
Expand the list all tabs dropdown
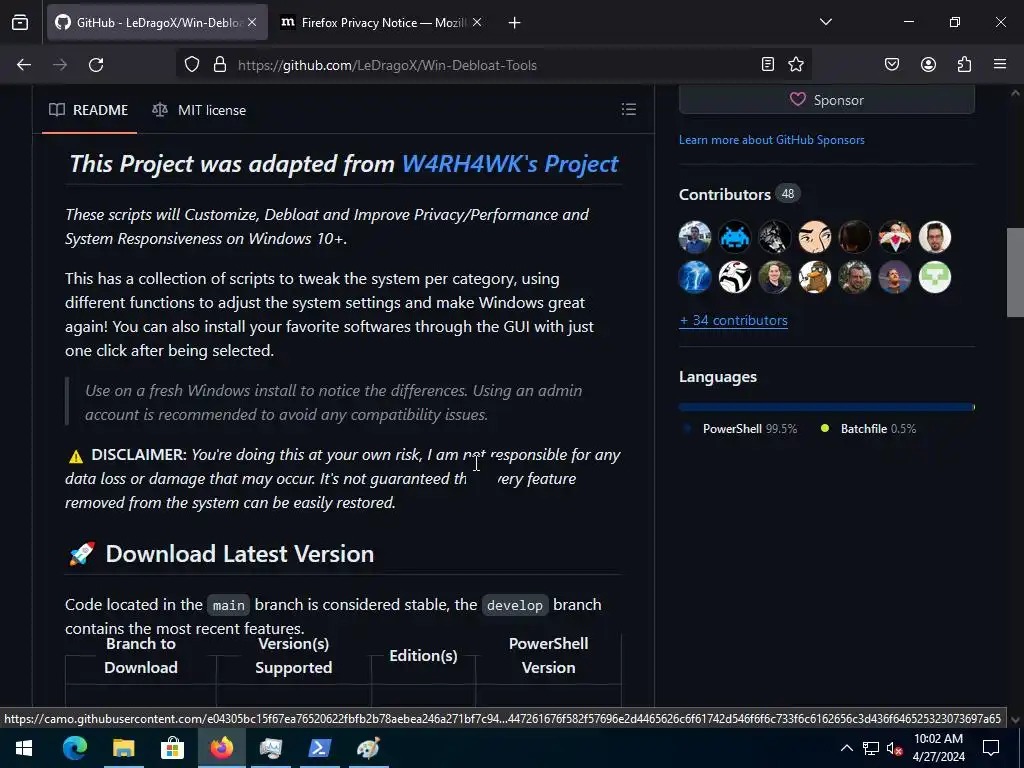pyautogui.click(x=825, y=22)
